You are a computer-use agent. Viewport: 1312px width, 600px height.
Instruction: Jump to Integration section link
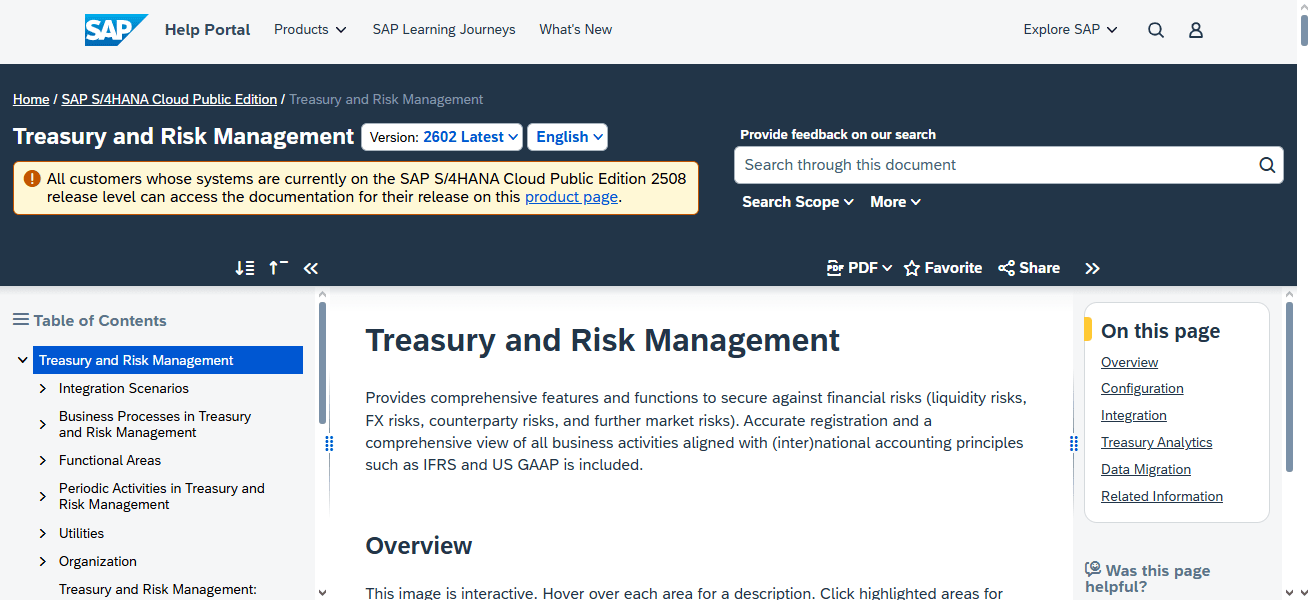tap(1134, 415)
